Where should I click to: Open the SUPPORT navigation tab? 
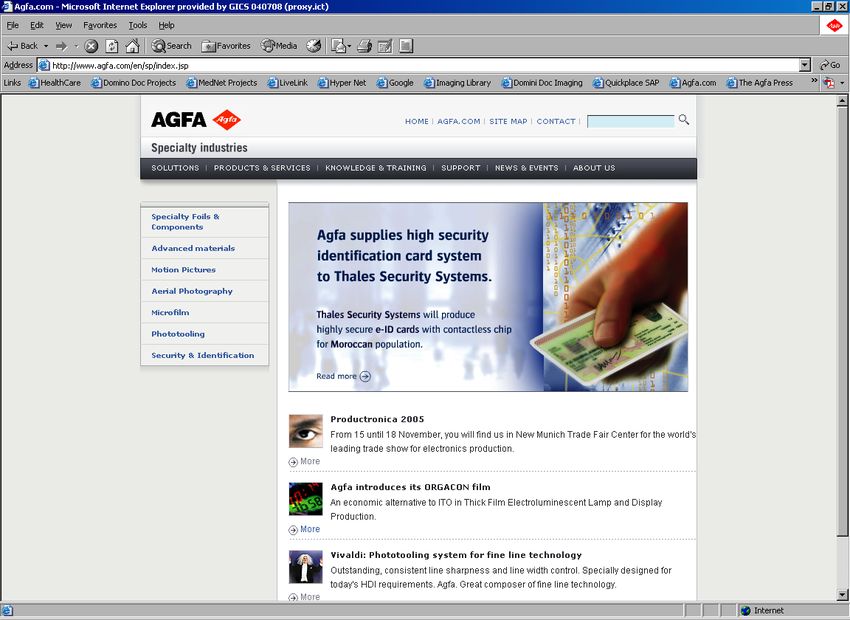(x=461, y=168)
